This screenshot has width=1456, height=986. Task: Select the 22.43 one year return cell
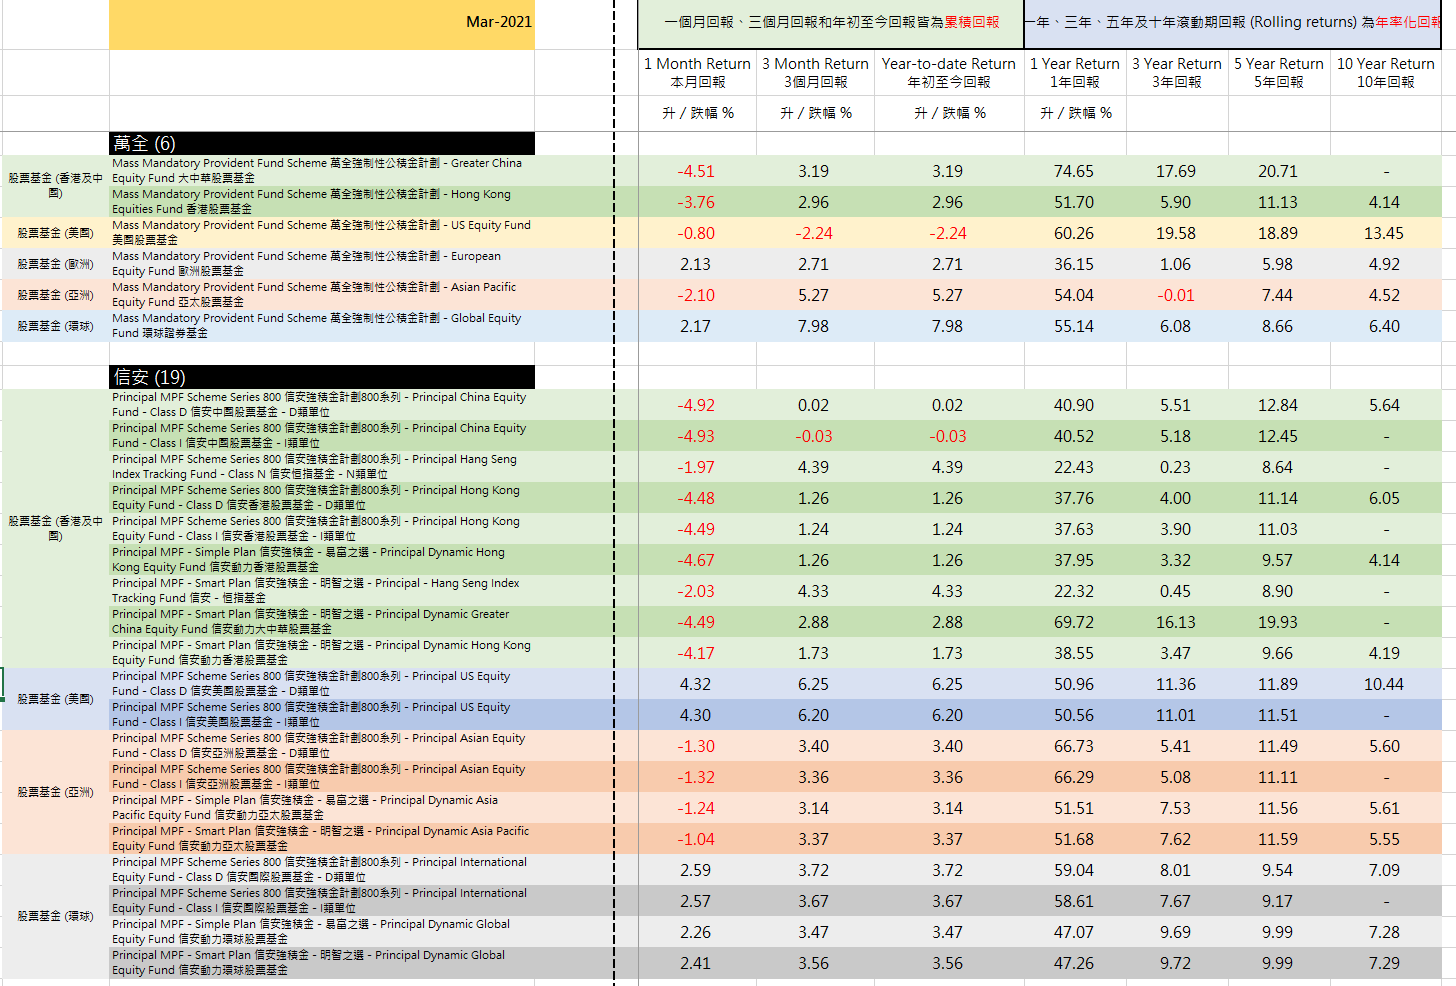(x=1074, y=467)
